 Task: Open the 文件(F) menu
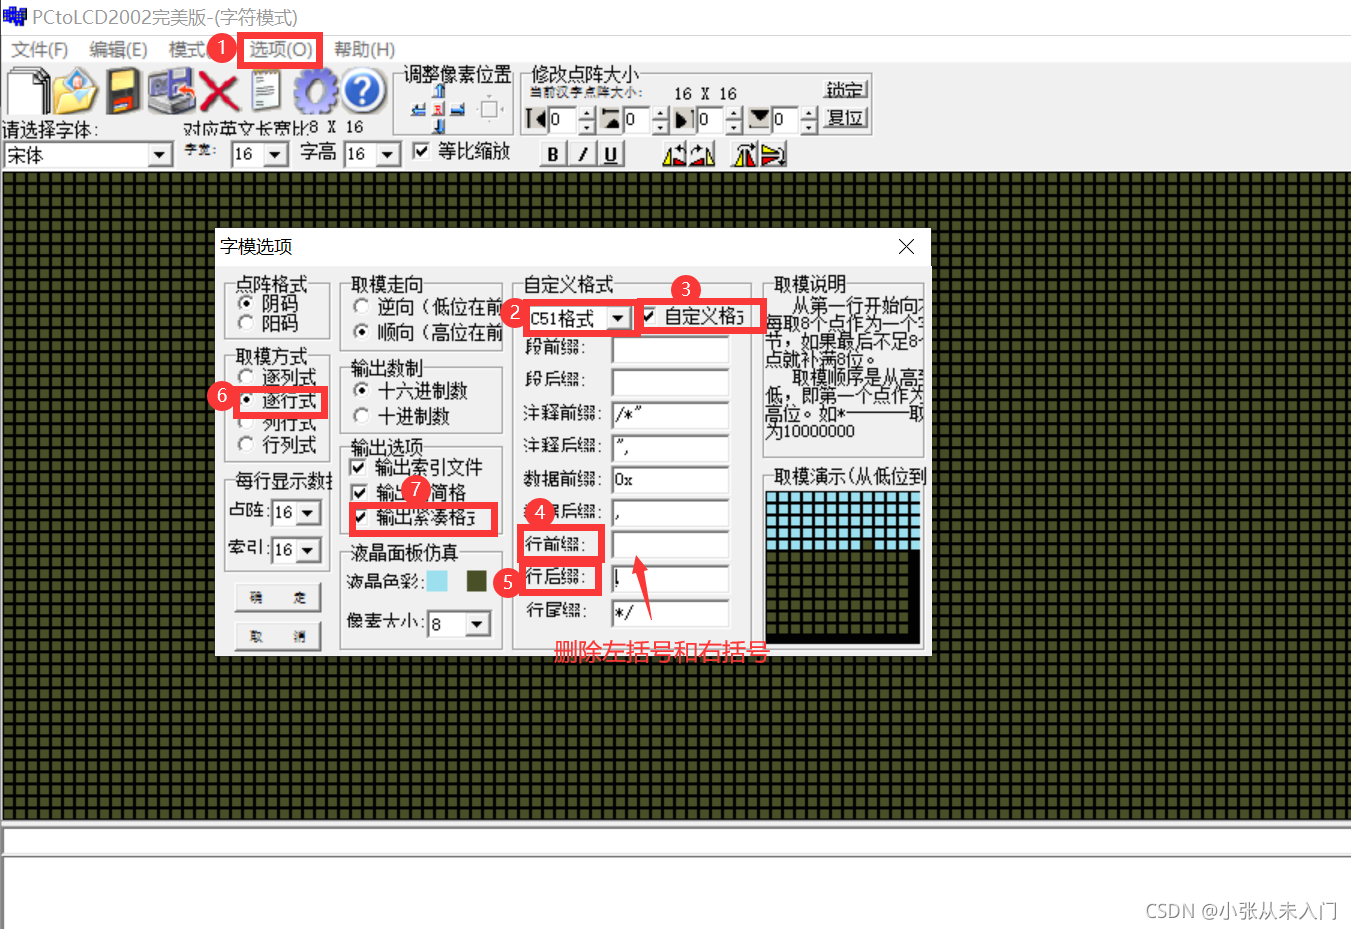pyautogui.click(x=37, y=49)
